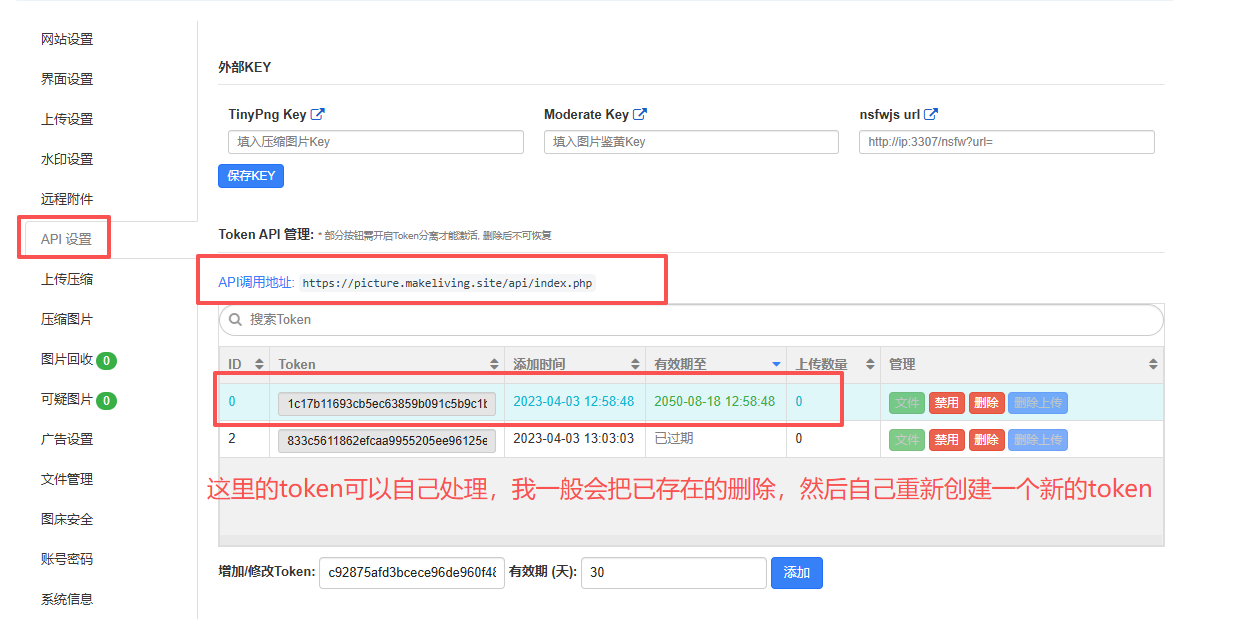Select 图片回收 sidebar item

[67, 359]
